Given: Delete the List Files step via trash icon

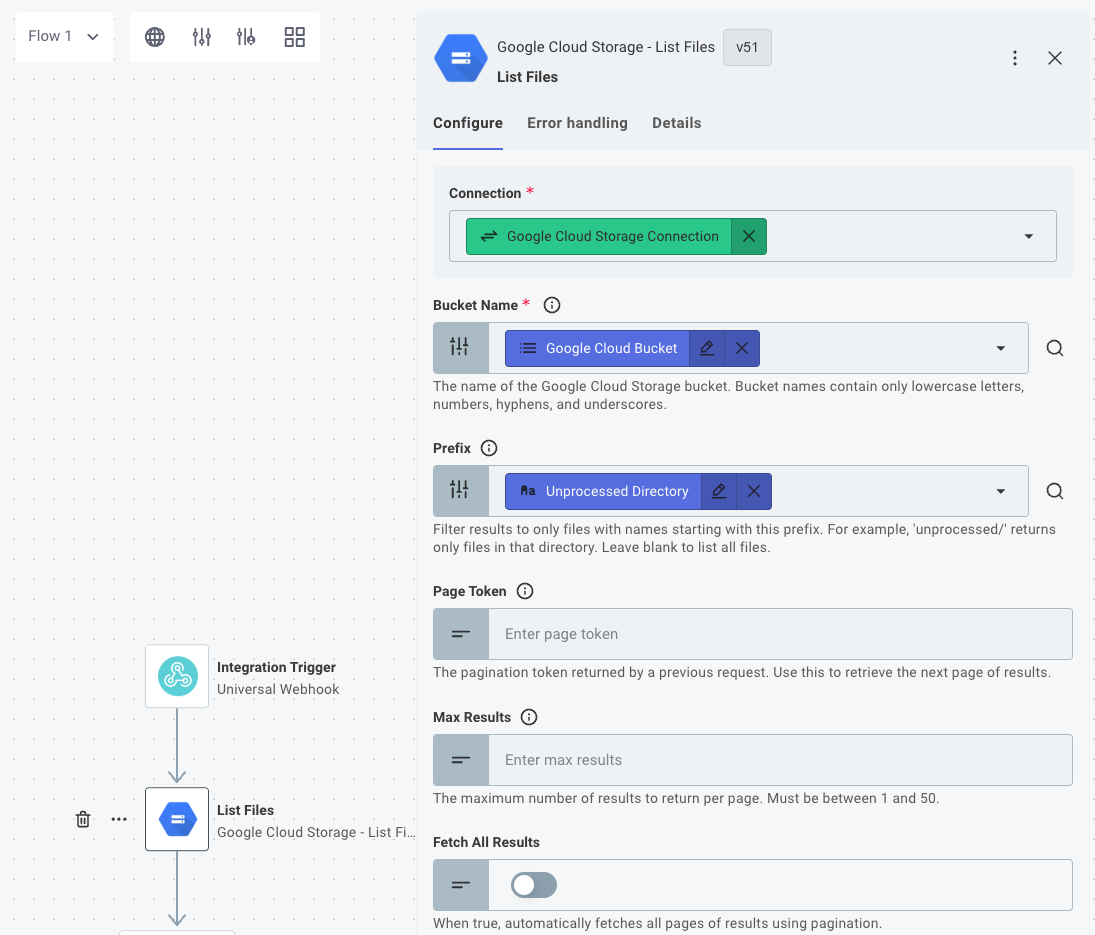Looking at the screenshot, I should coord(83,819).
